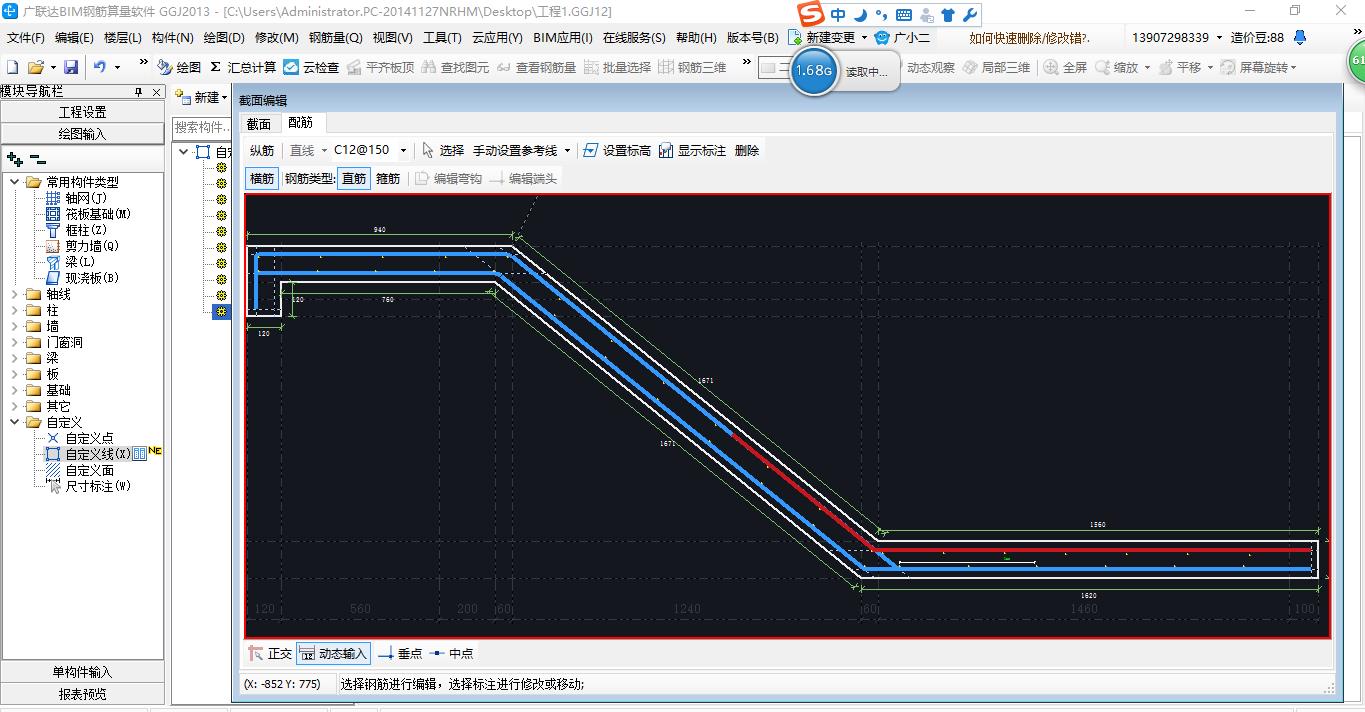
Task: Select 轴网(J) grid item
Action: (x=77, y=198)
